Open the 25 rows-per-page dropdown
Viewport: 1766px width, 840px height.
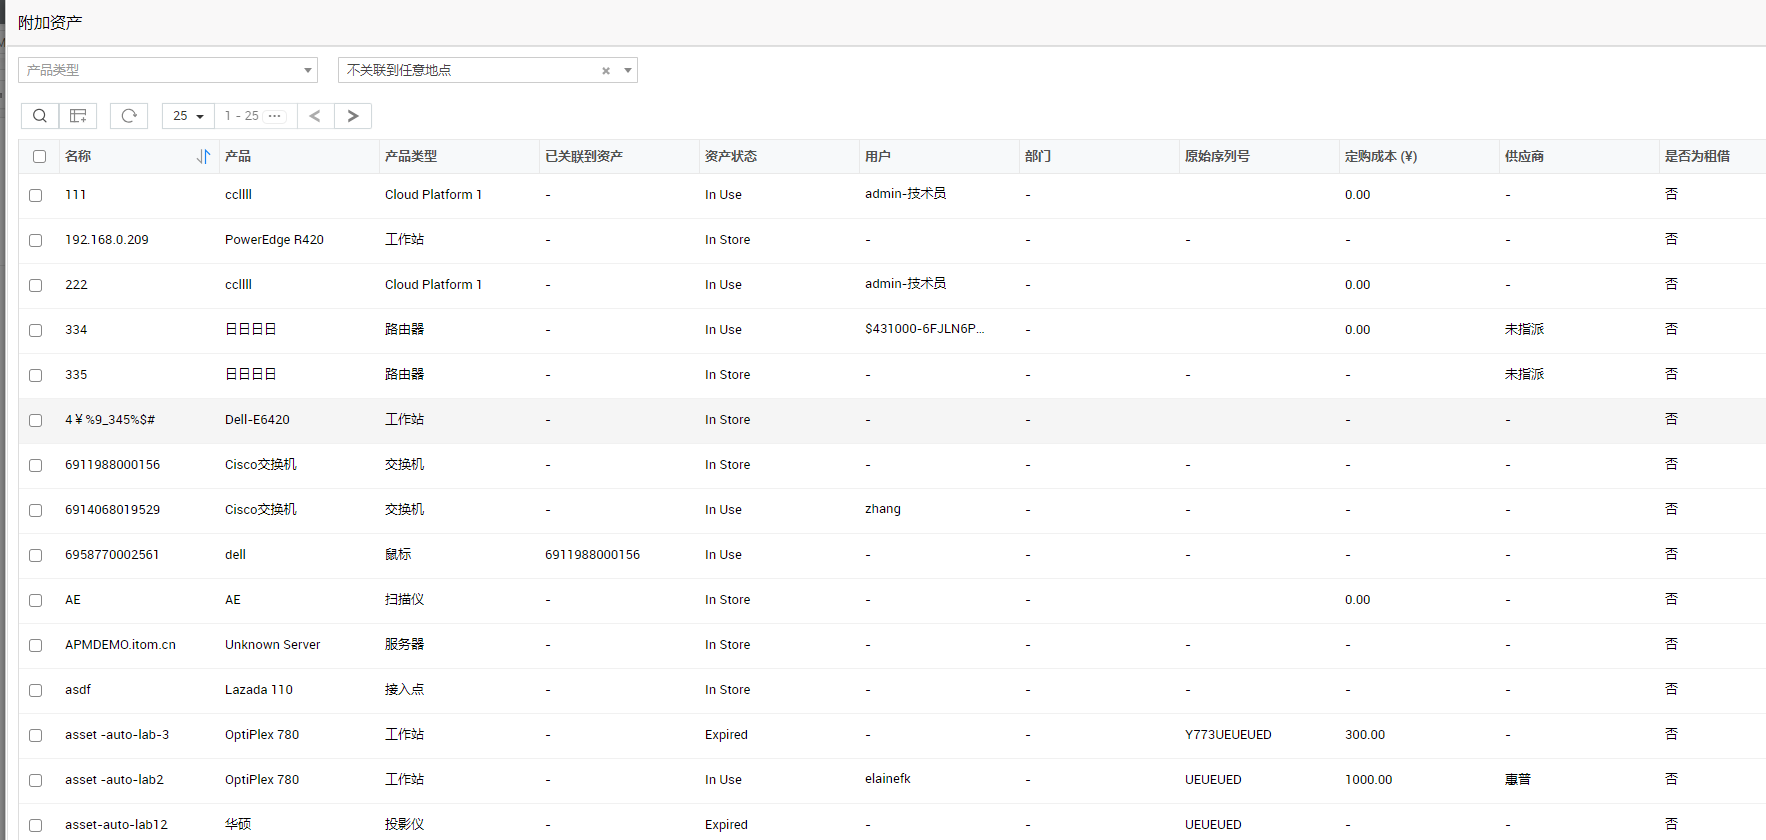point(188,116)
